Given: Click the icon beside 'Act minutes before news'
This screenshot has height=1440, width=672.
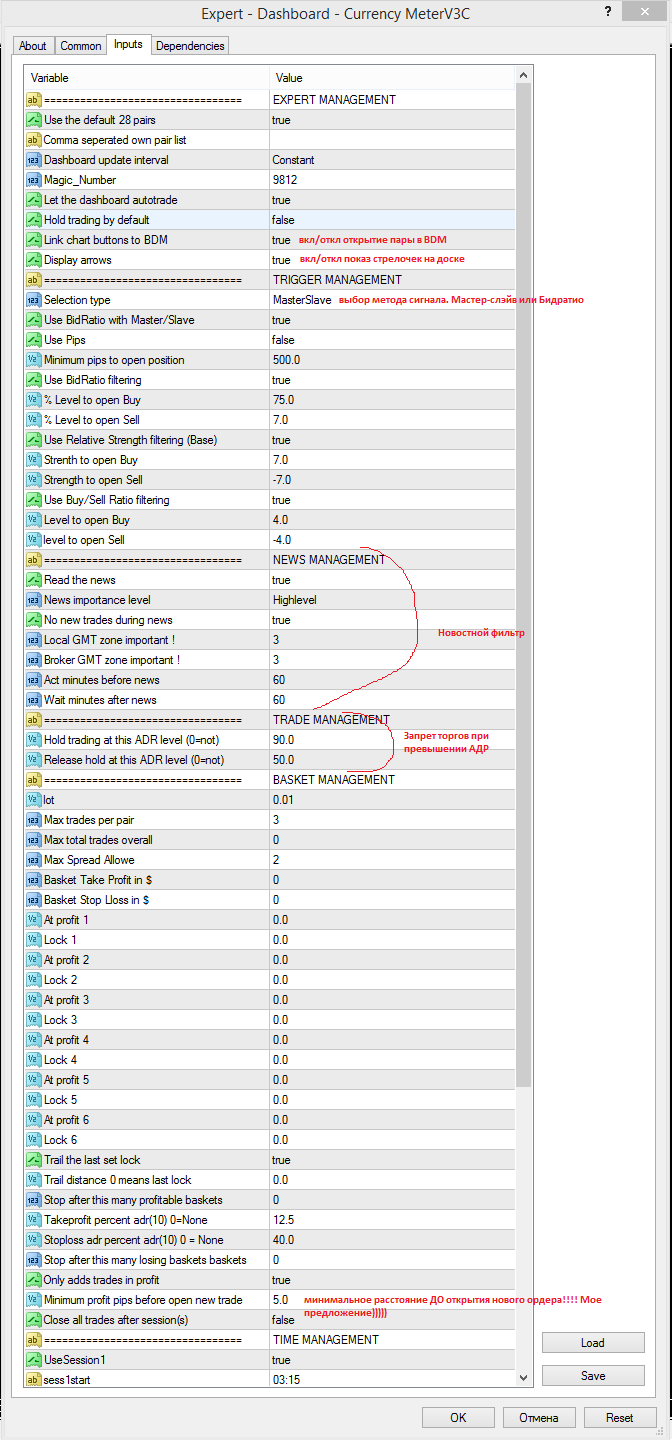Looking at the screenshot, I should coord(33,680).
